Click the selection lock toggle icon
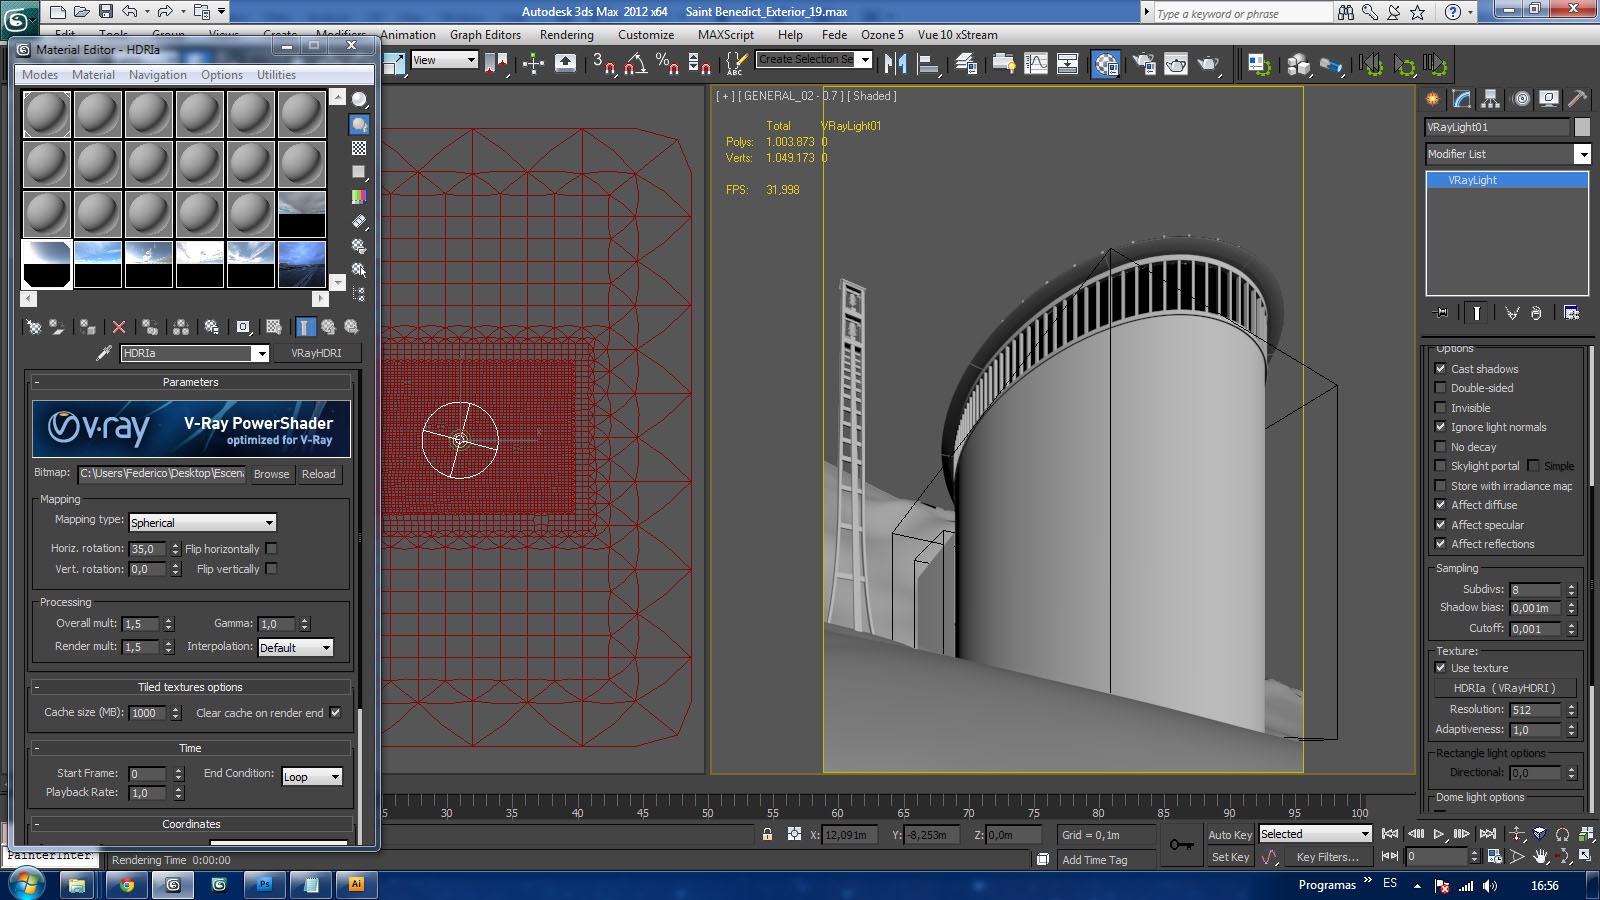 (767, 834)
